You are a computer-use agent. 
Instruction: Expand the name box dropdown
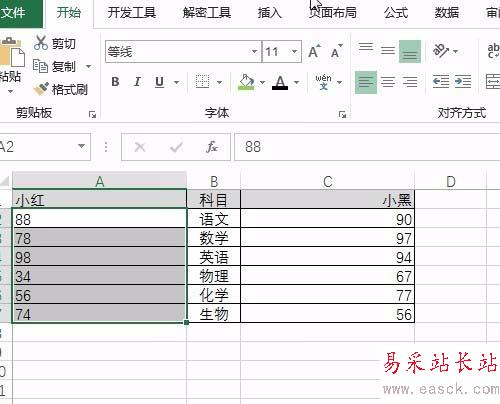point(81,147)
